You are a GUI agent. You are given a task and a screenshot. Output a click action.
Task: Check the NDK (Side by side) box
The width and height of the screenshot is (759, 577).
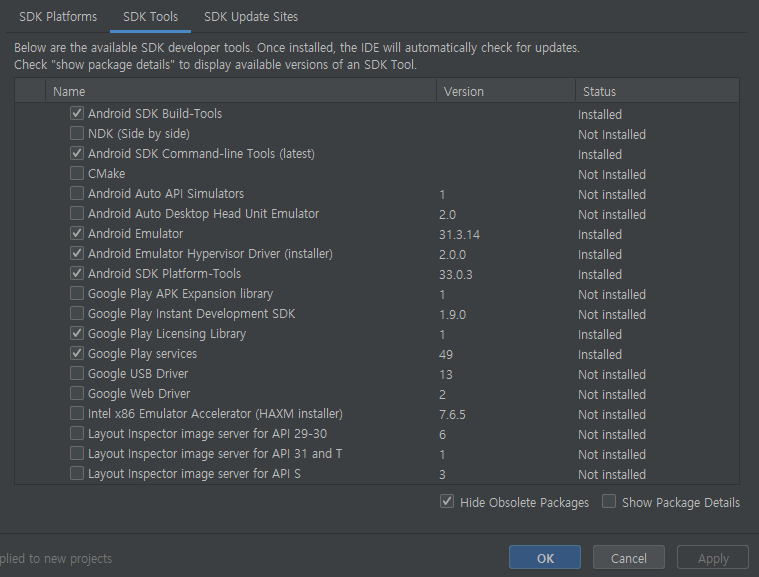76,133
